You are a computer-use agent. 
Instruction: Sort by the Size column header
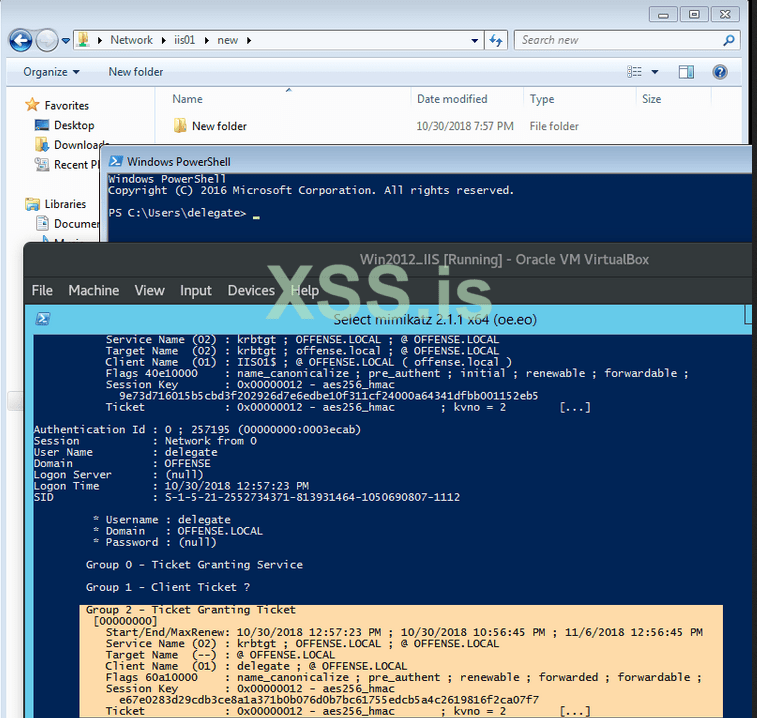pyautogui.click(x=651, y=99)
